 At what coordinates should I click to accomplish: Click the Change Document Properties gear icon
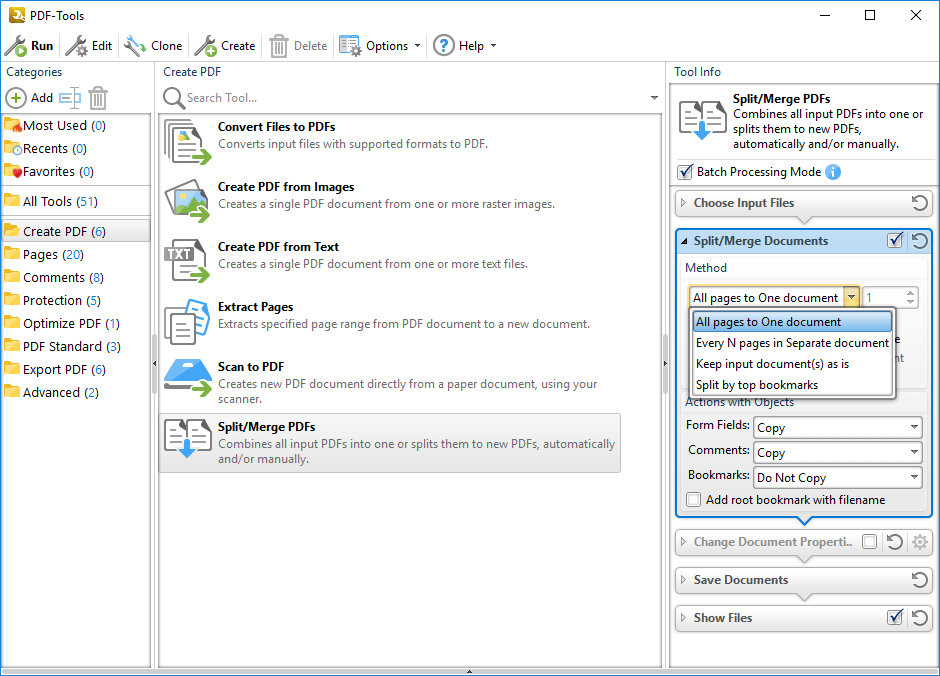pos(920,542)
